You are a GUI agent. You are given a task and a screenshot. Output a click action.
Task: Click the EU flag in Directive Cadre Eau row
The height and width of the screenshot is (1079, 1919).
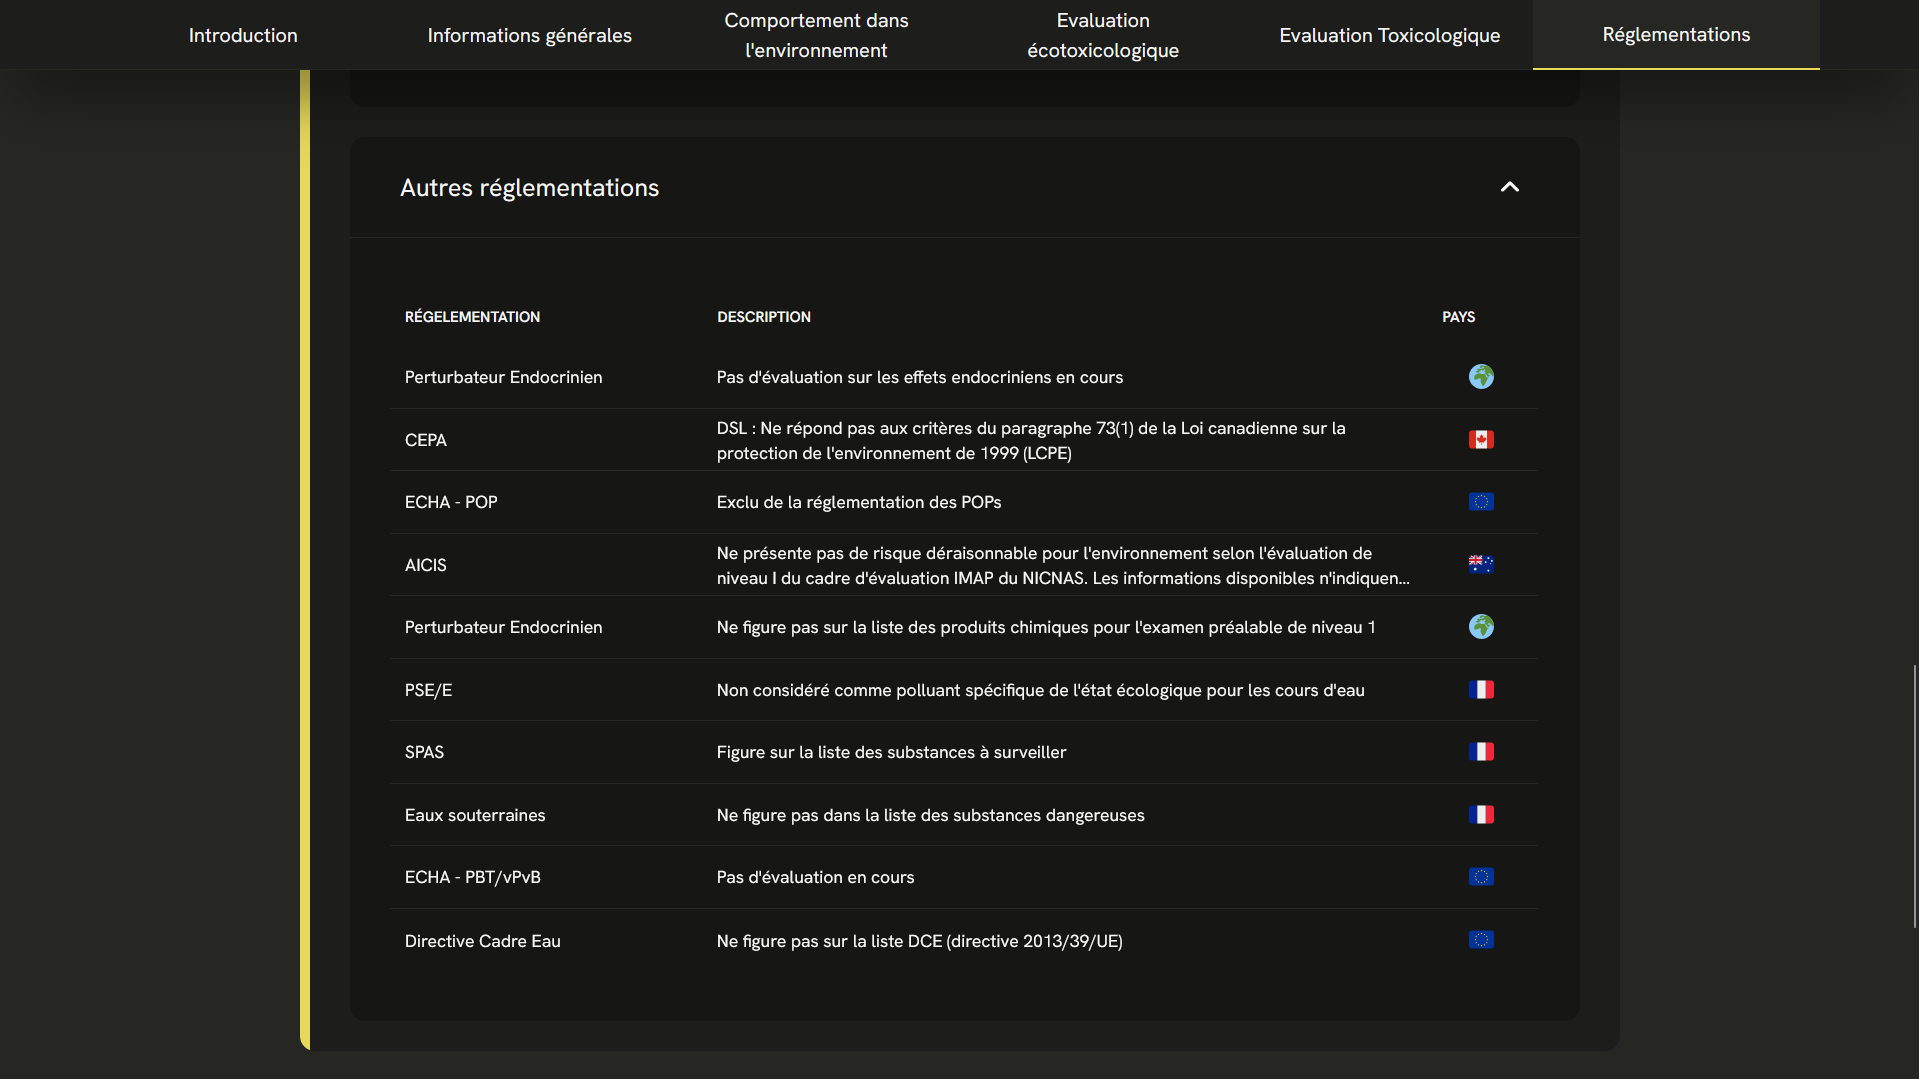point(1481,940)
